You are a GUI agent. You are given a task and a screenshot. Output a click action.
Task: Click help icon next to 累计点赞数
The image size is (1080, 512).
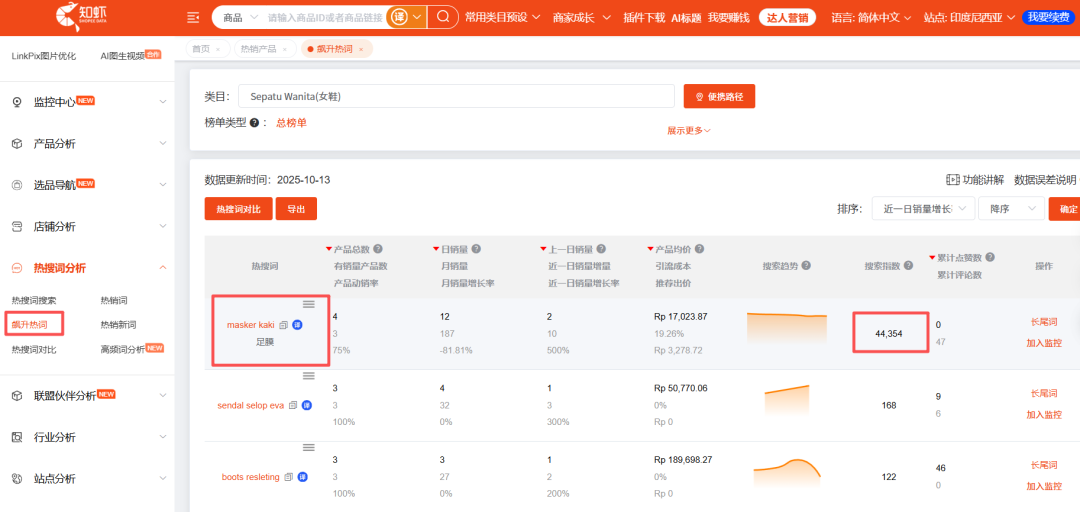990,257
